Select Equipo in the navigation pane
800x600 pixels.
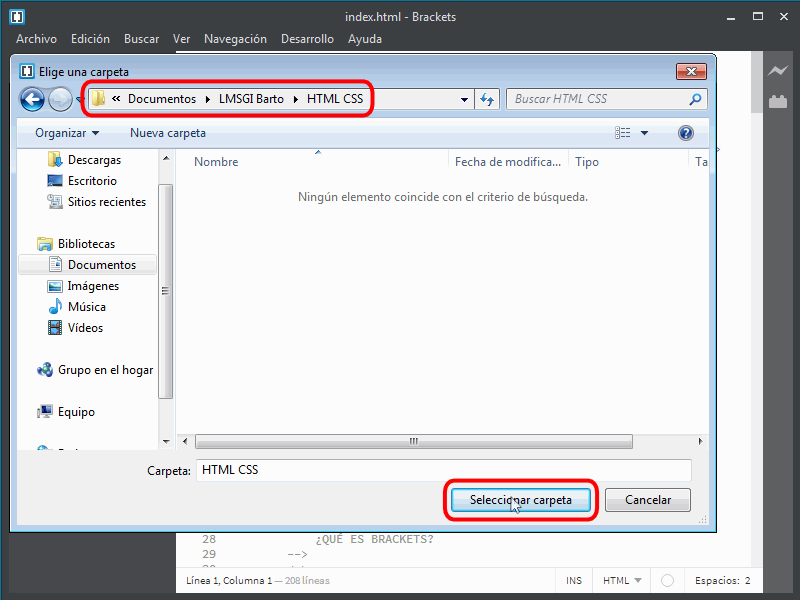coord(76,412)
